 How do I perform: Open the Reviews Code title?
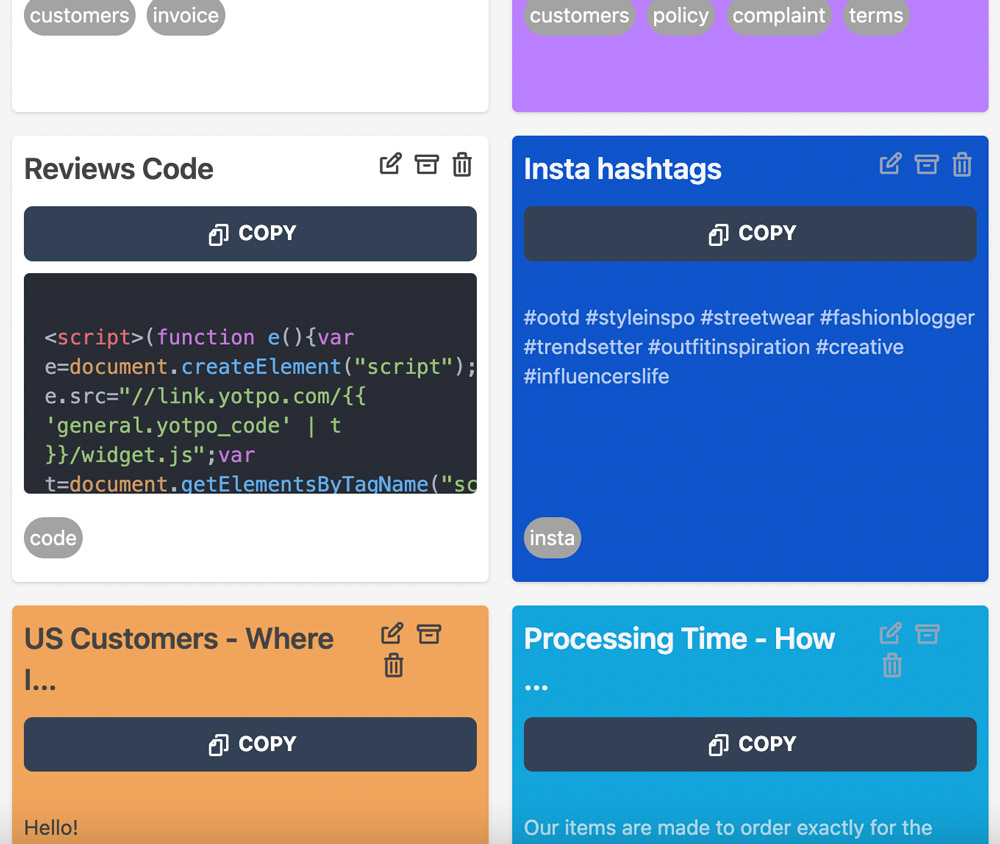click(x=119, y=169)
